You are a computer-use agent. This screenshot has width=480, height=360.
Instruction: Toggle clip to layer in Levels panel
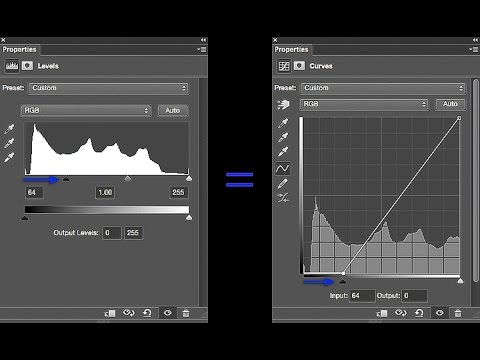110,313
